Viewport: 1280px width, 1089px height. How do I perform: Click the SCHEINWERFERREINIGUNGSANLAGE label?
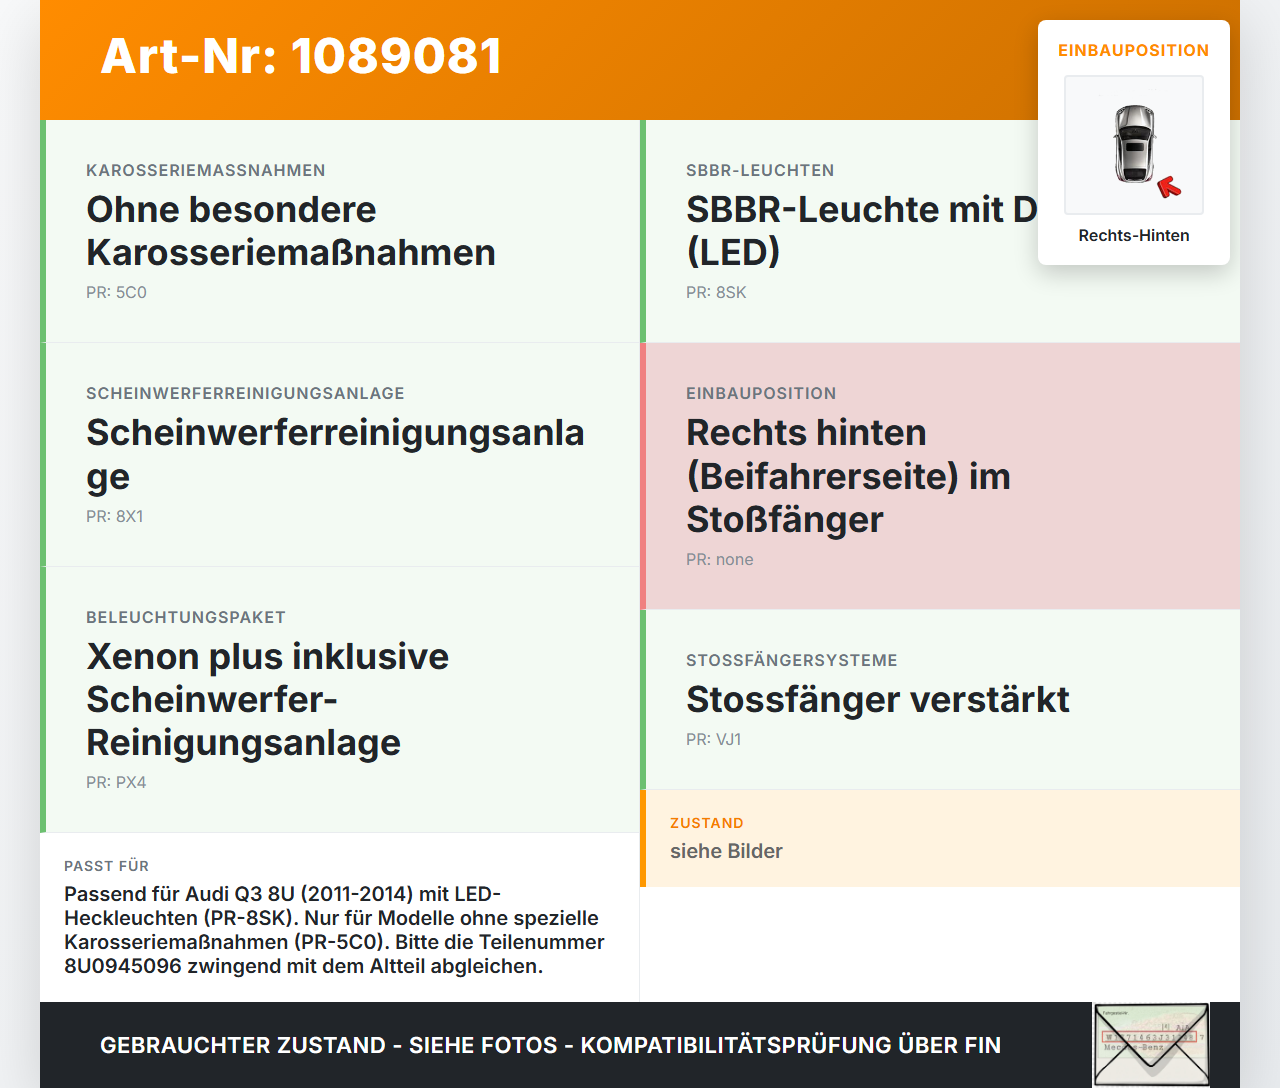pos(245,393)
